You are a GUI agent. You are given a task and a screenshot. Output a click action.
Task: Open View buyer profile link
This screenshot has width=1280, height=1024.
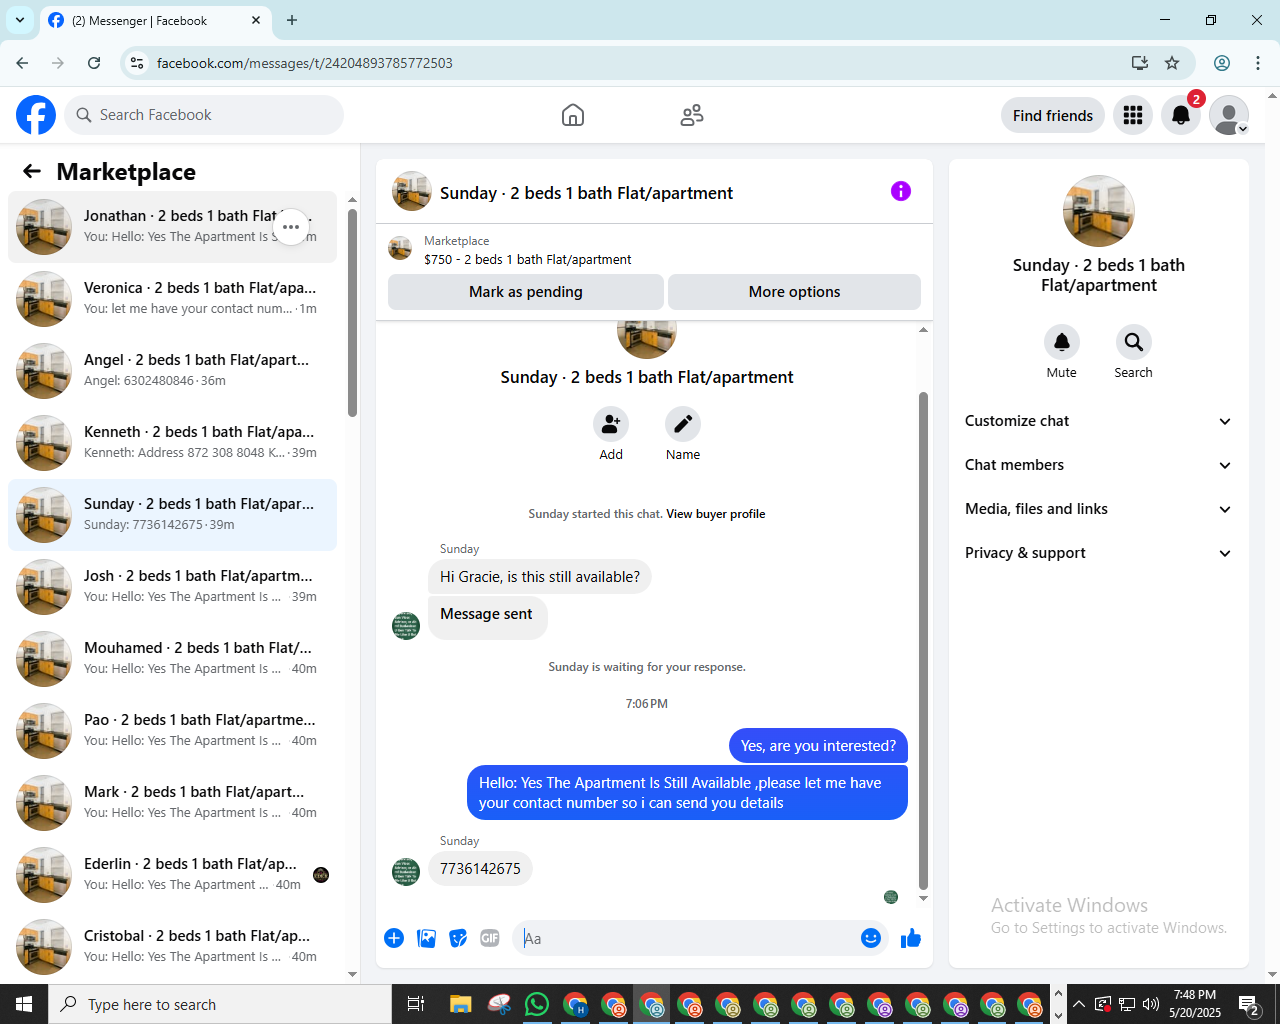tap(715, 514)
